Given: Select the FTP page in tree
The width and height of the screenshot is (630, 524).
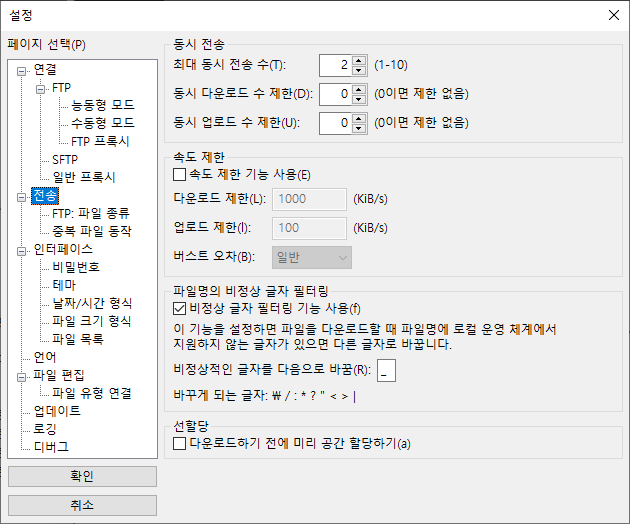Looking at the screenshot, I should click(x=61, y=88).
